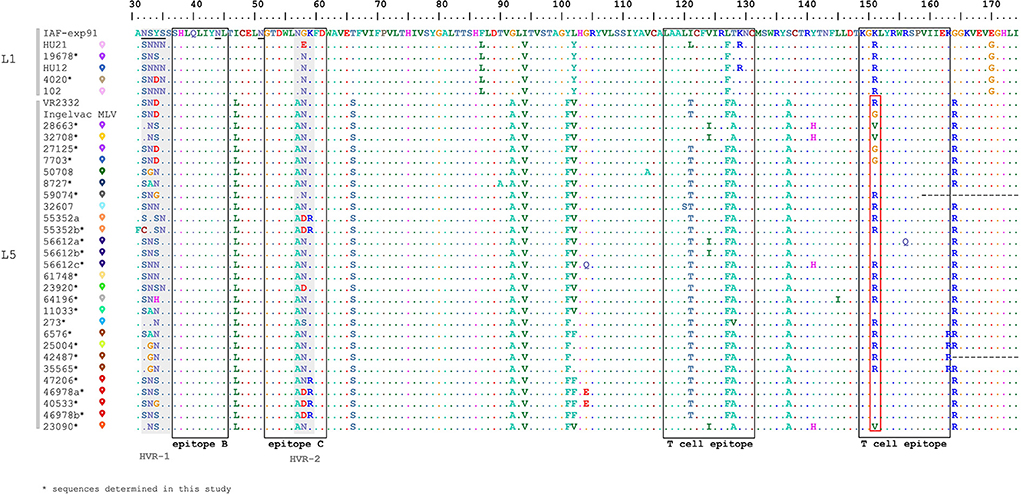The width and height of the screenshot is (1021, 494).
Task: Click the T cell epitope label below the 150-160 box
Action: (904, 444)
